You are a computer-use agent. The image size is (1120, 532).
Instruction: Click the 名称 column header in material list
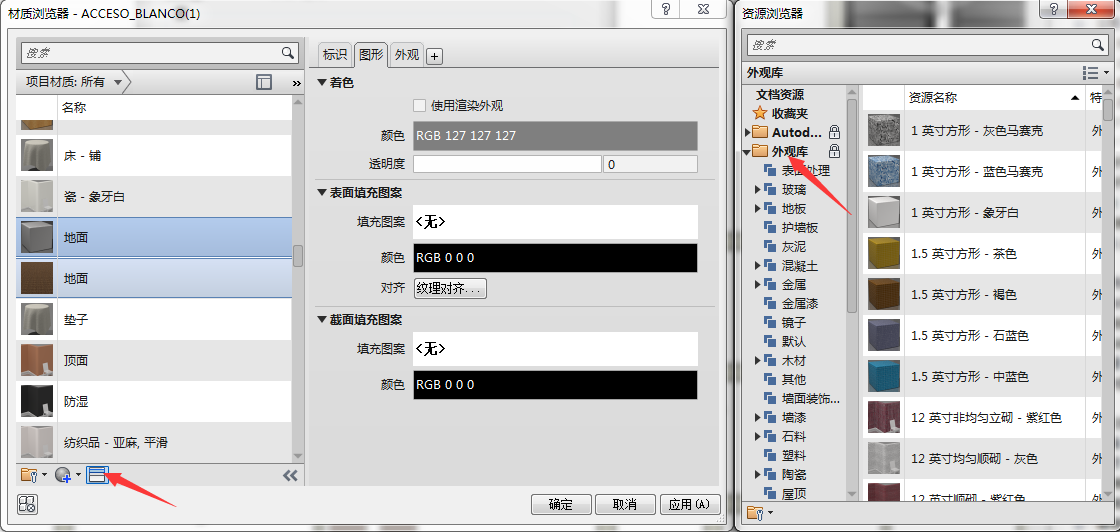pos(174,108)
